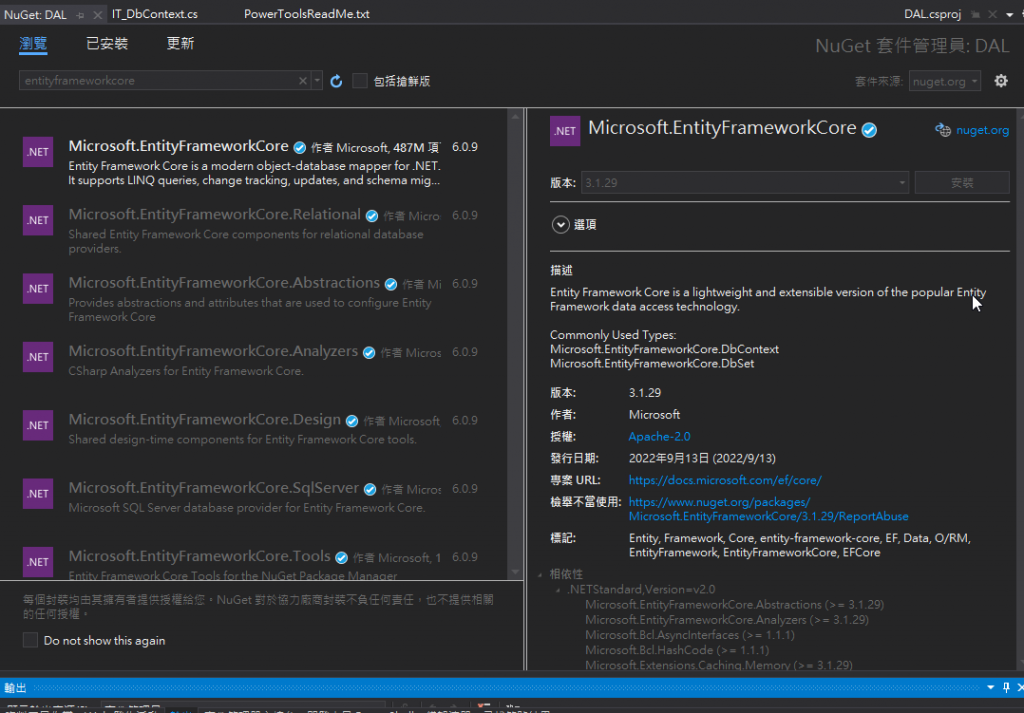
Task: Click Microsoft.Bcl.HashCode dependency entry
Action: [677, 650]
